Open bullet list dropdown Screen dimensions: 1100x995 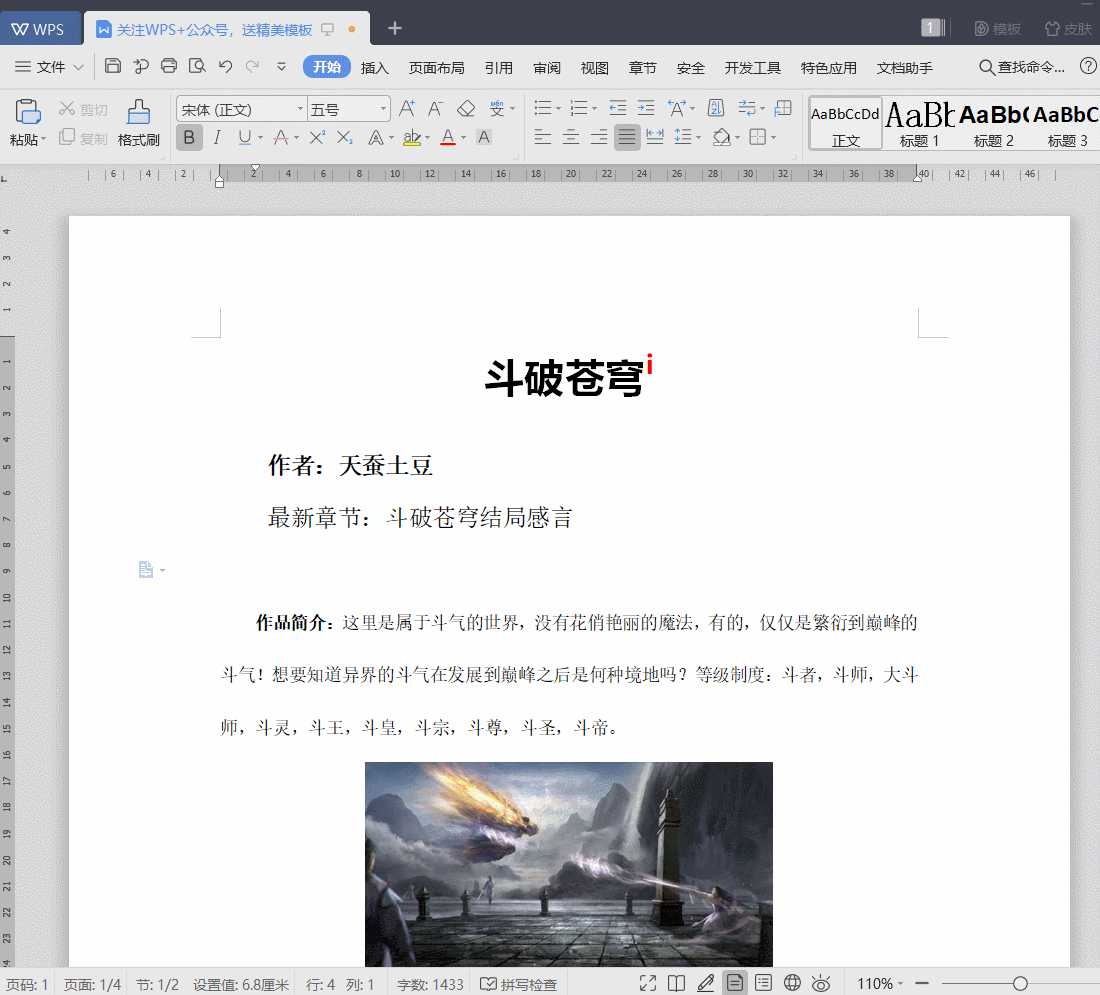[558, 109]
